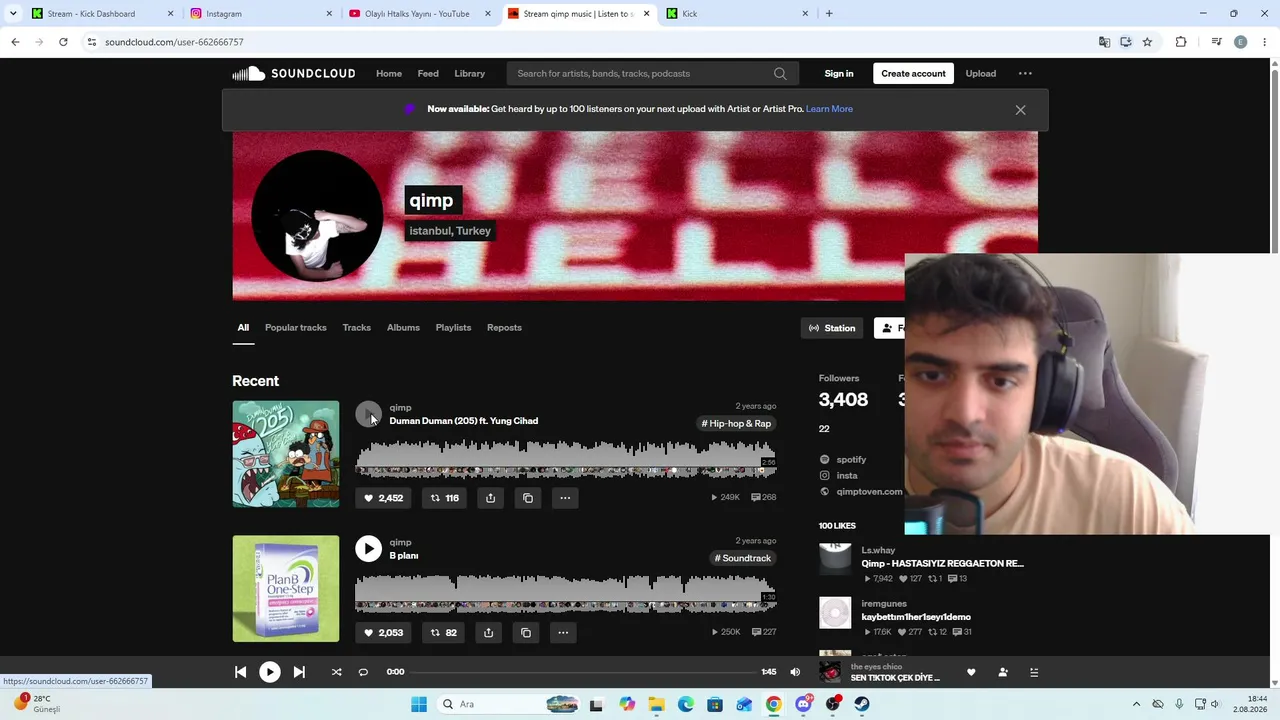Skip to previous track in player bar

pyautogui.click(x=240, y=672)
